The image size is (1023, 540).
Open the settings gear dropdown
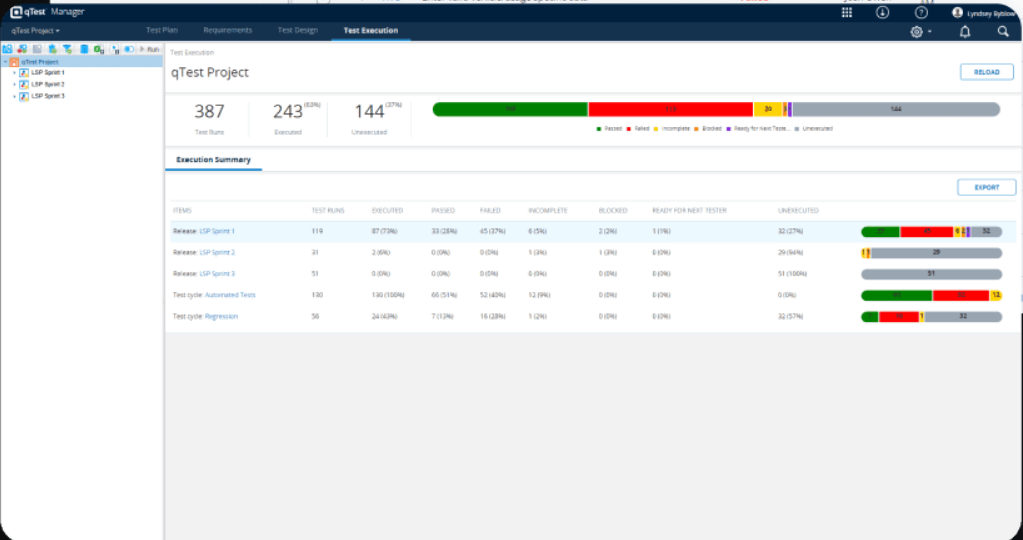click(x=921, y=31)
